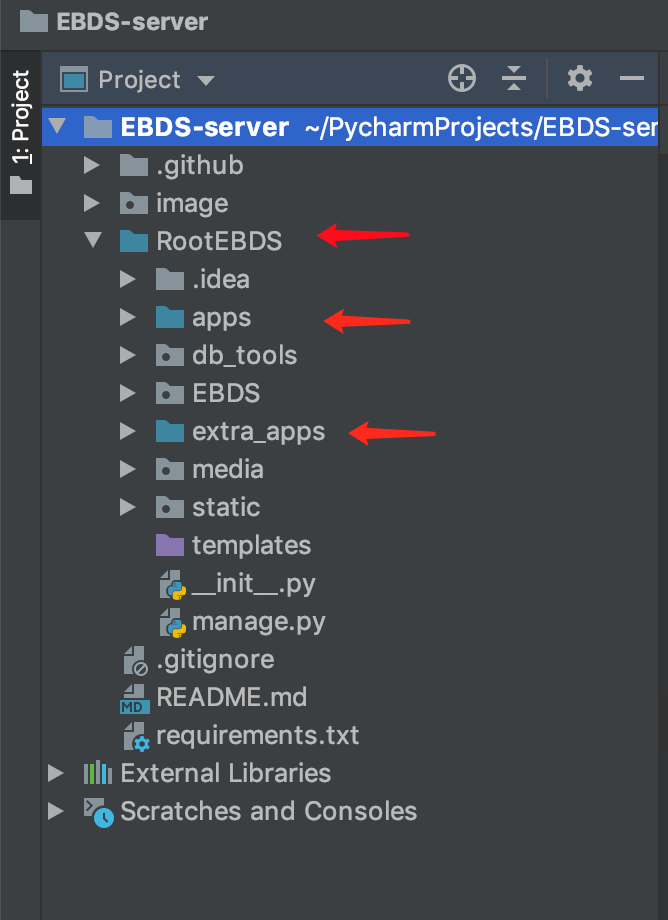This screenshot has height=920, width=668.
Task: Click the requirements.txt file icon
Action: point(137,736)
